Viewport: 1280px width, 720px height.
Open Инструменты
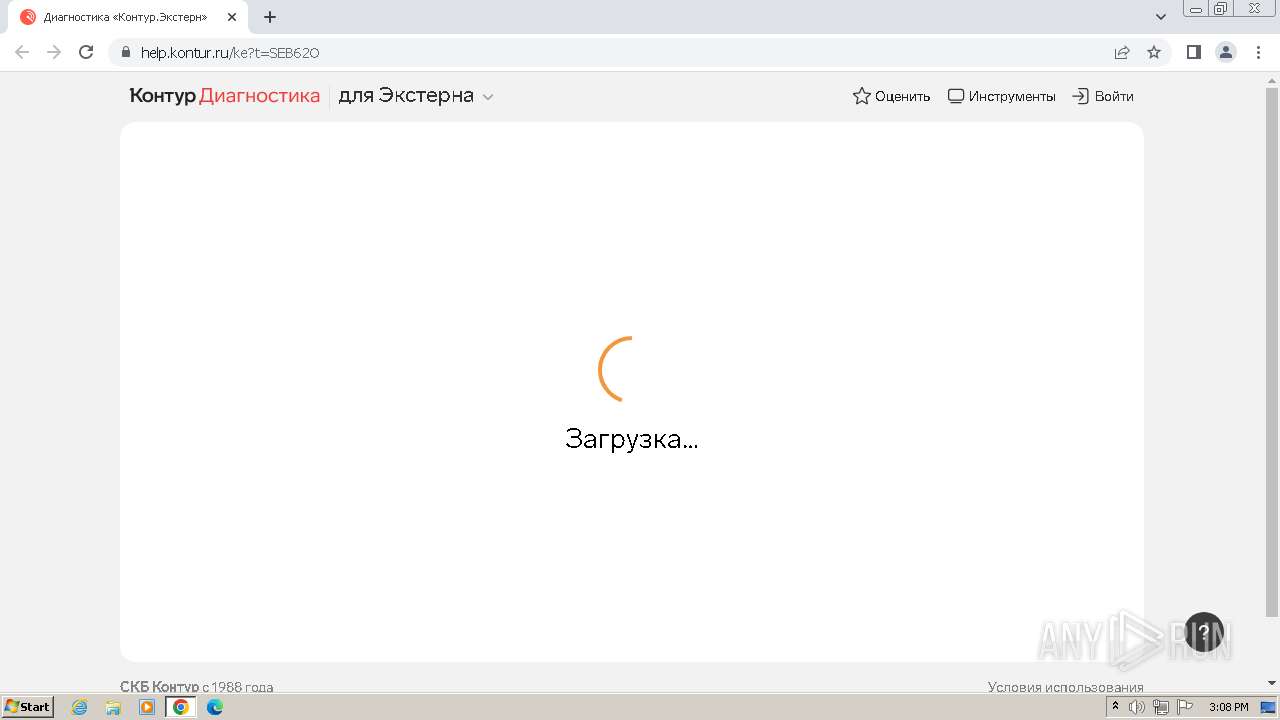[1001, 96]
